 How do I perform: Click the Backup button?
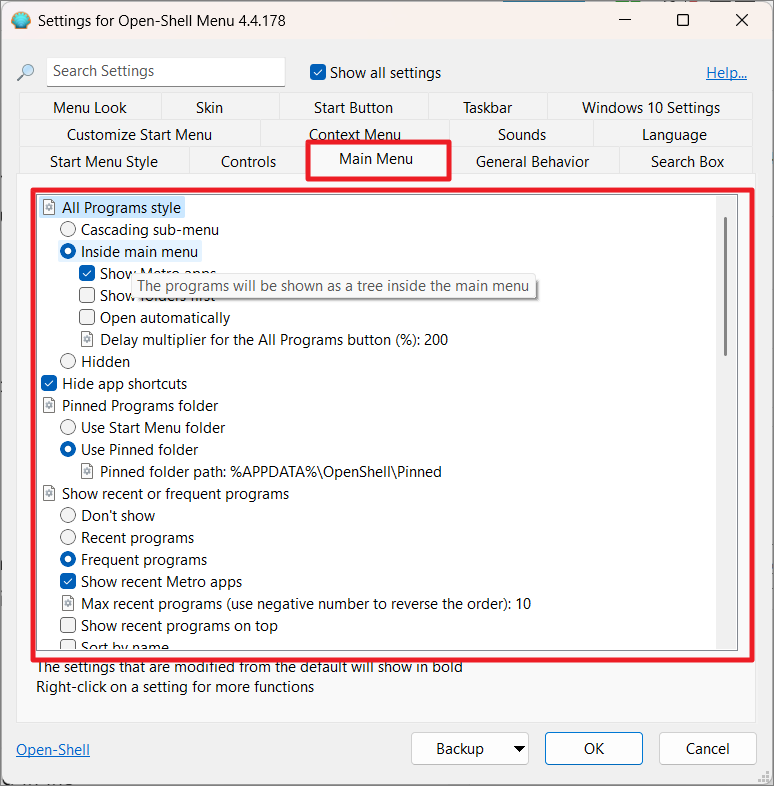[x=460, y=748]
